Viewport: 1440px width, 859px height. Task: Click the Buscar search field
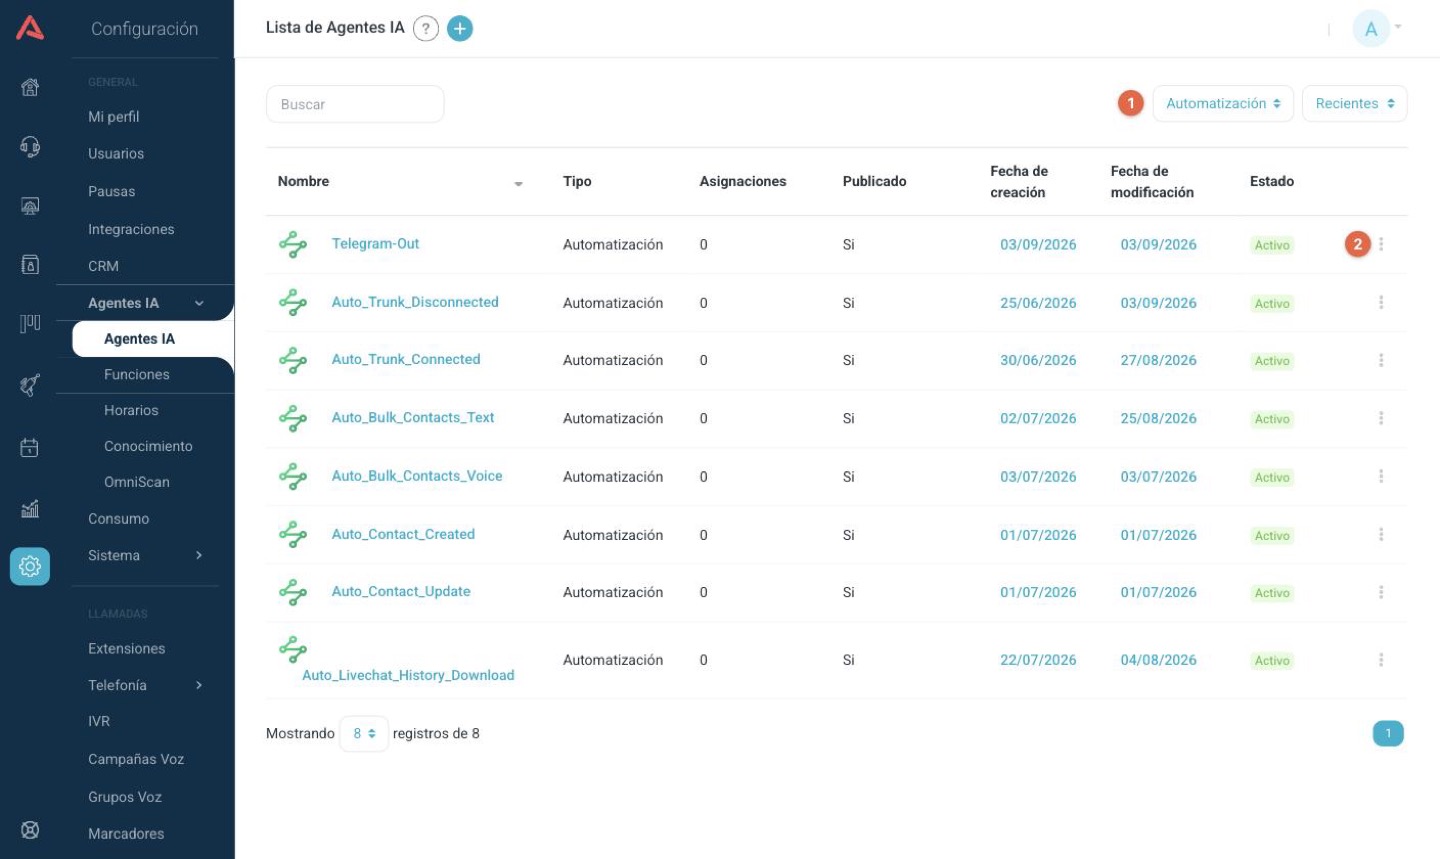coord(355,104)
